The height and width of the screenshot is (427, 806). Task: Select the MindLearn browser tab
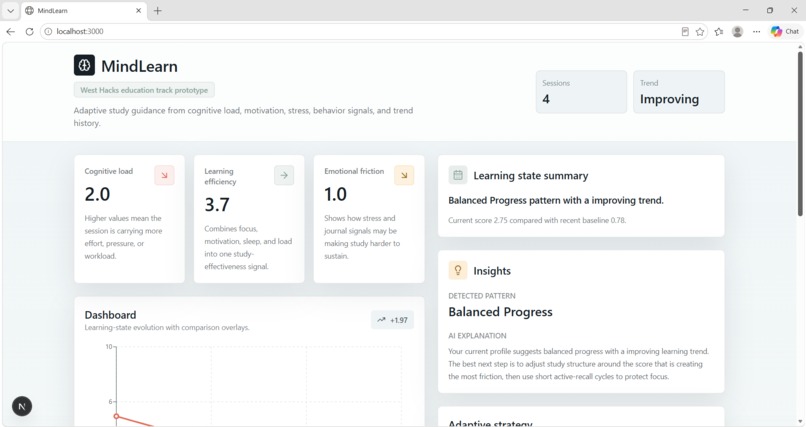(x=84, y=10)
